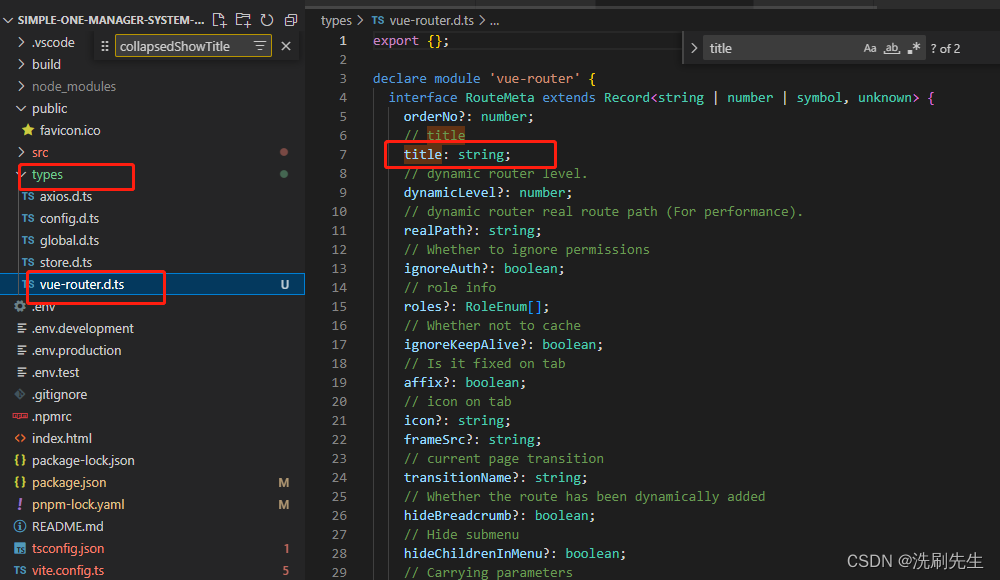Click the drag handle beside the explorer search box

pos(103,45)
